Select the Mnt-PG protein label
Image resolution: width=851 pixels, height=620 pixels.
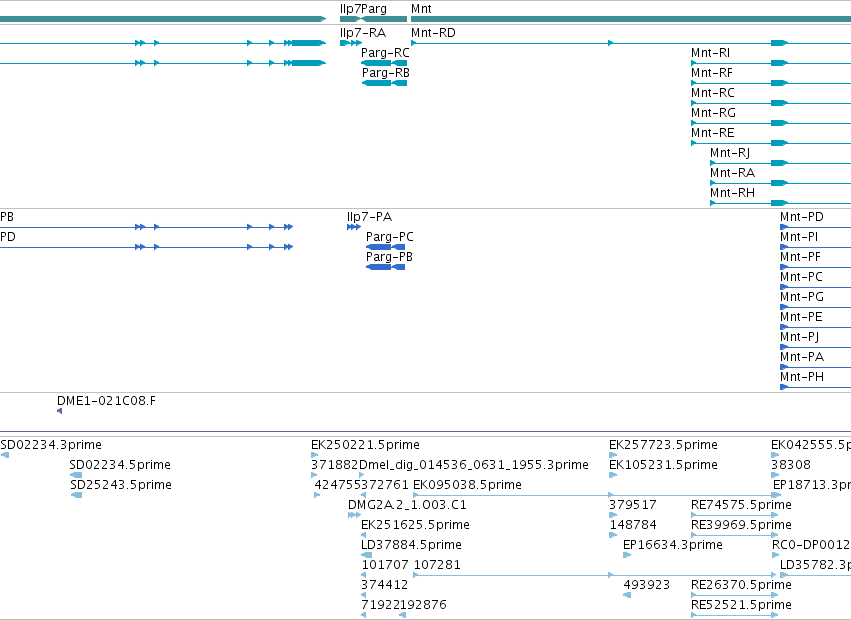(802, 297)
